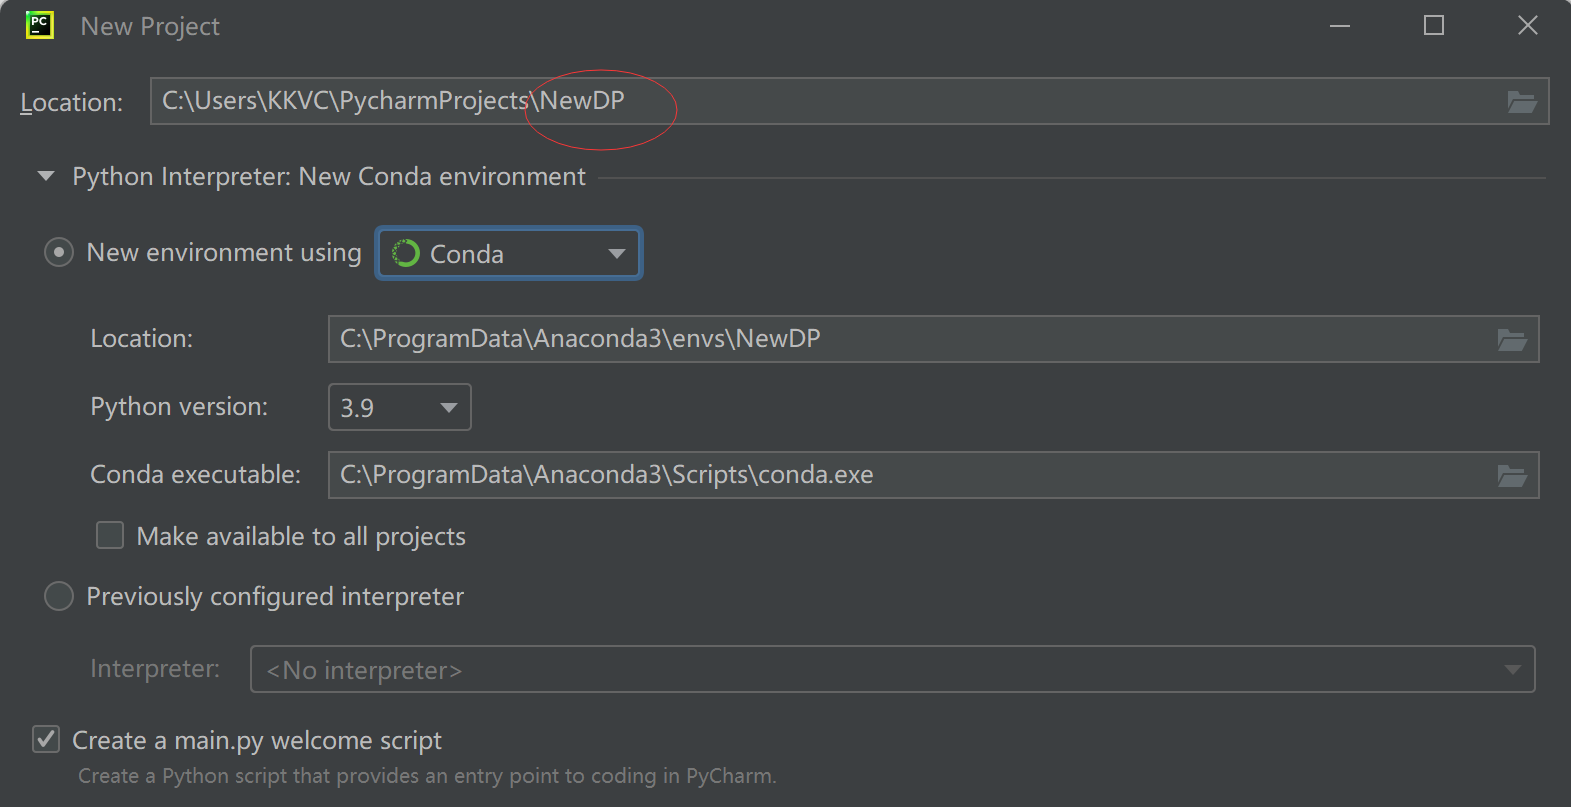Click the welcome script description text
The width and height of the screenshot is (1571, 807).
427,776
